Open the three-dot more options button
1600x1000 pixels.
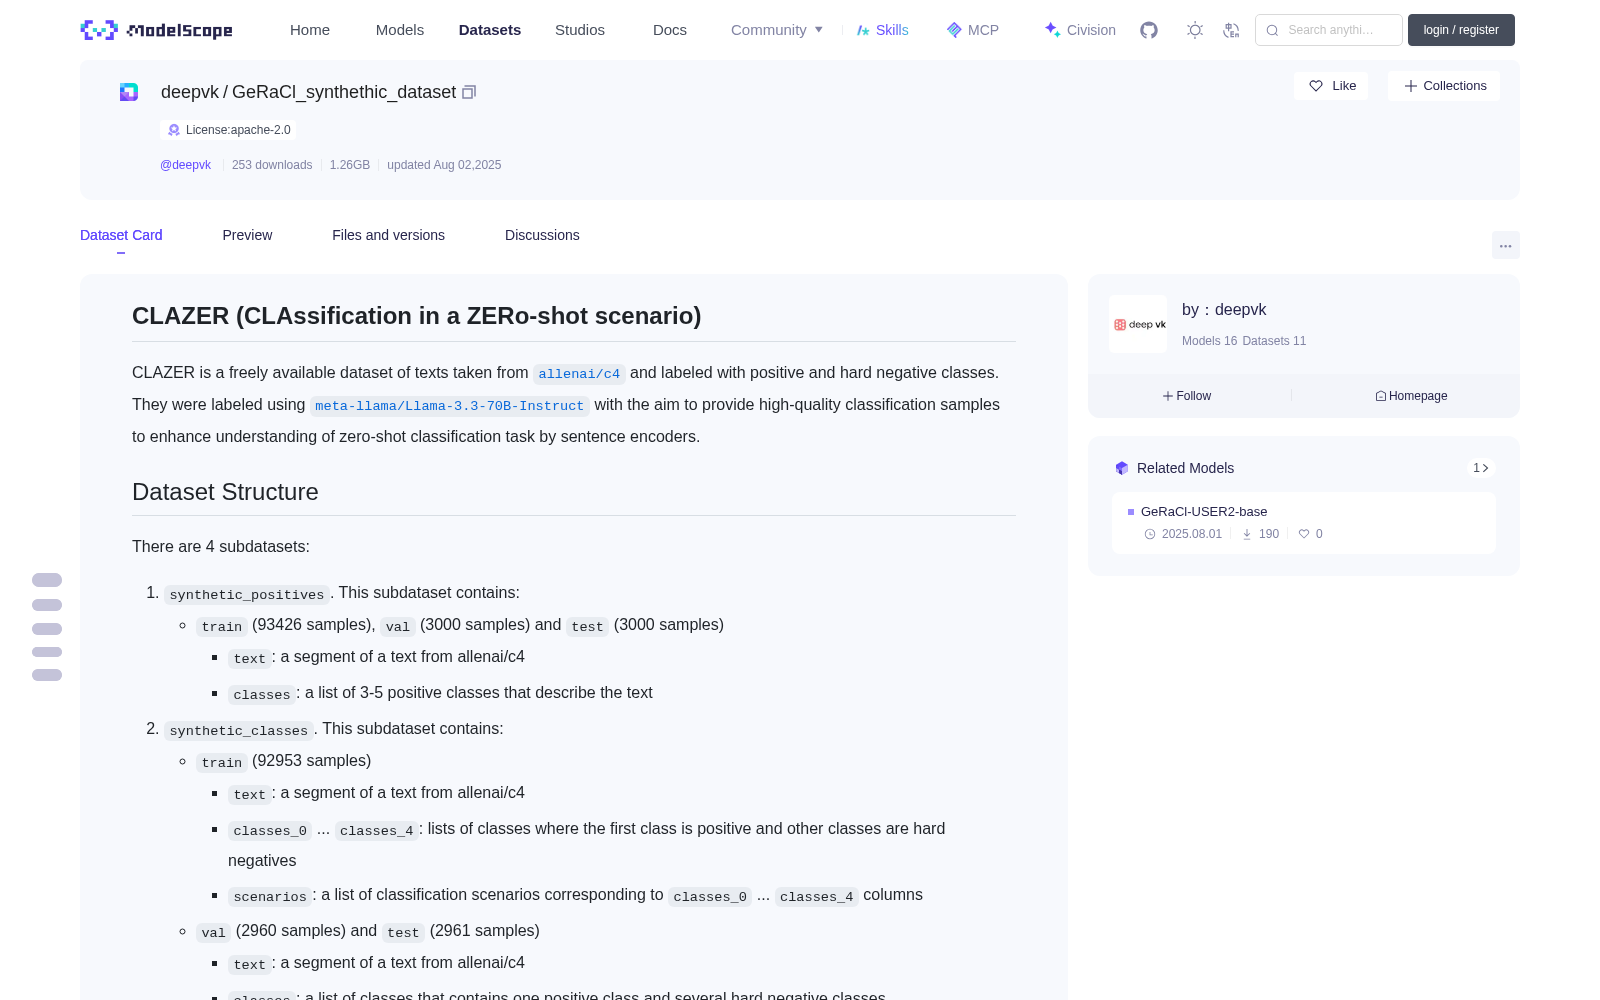(1506, 245)
